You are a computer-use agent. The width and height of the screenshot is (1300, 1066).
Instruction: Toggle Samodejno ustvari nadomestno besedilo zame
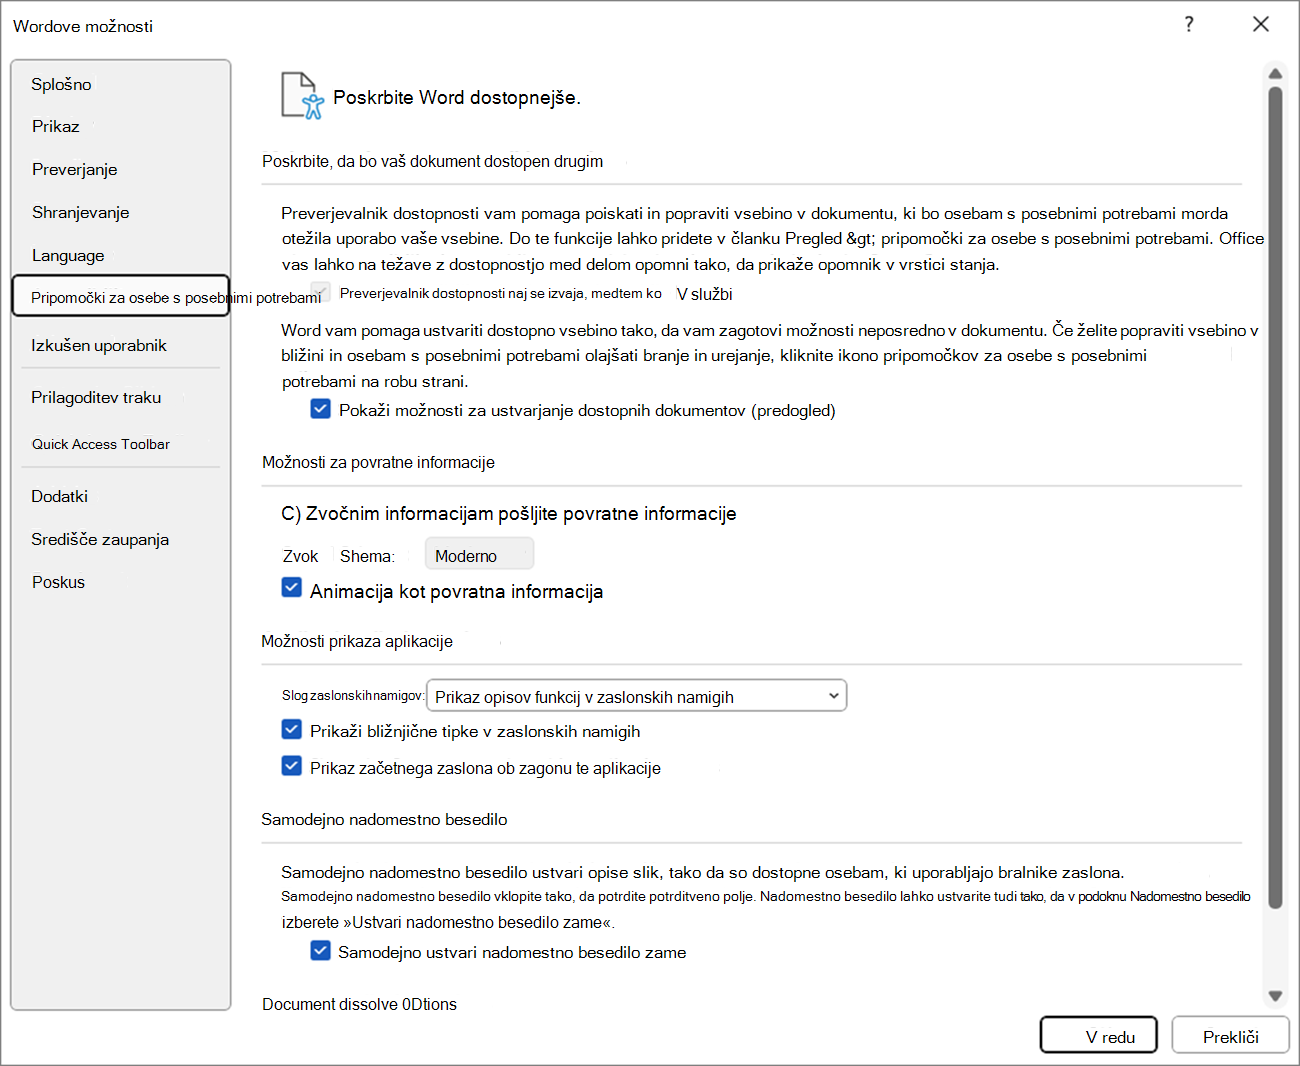tap(321, 951)
